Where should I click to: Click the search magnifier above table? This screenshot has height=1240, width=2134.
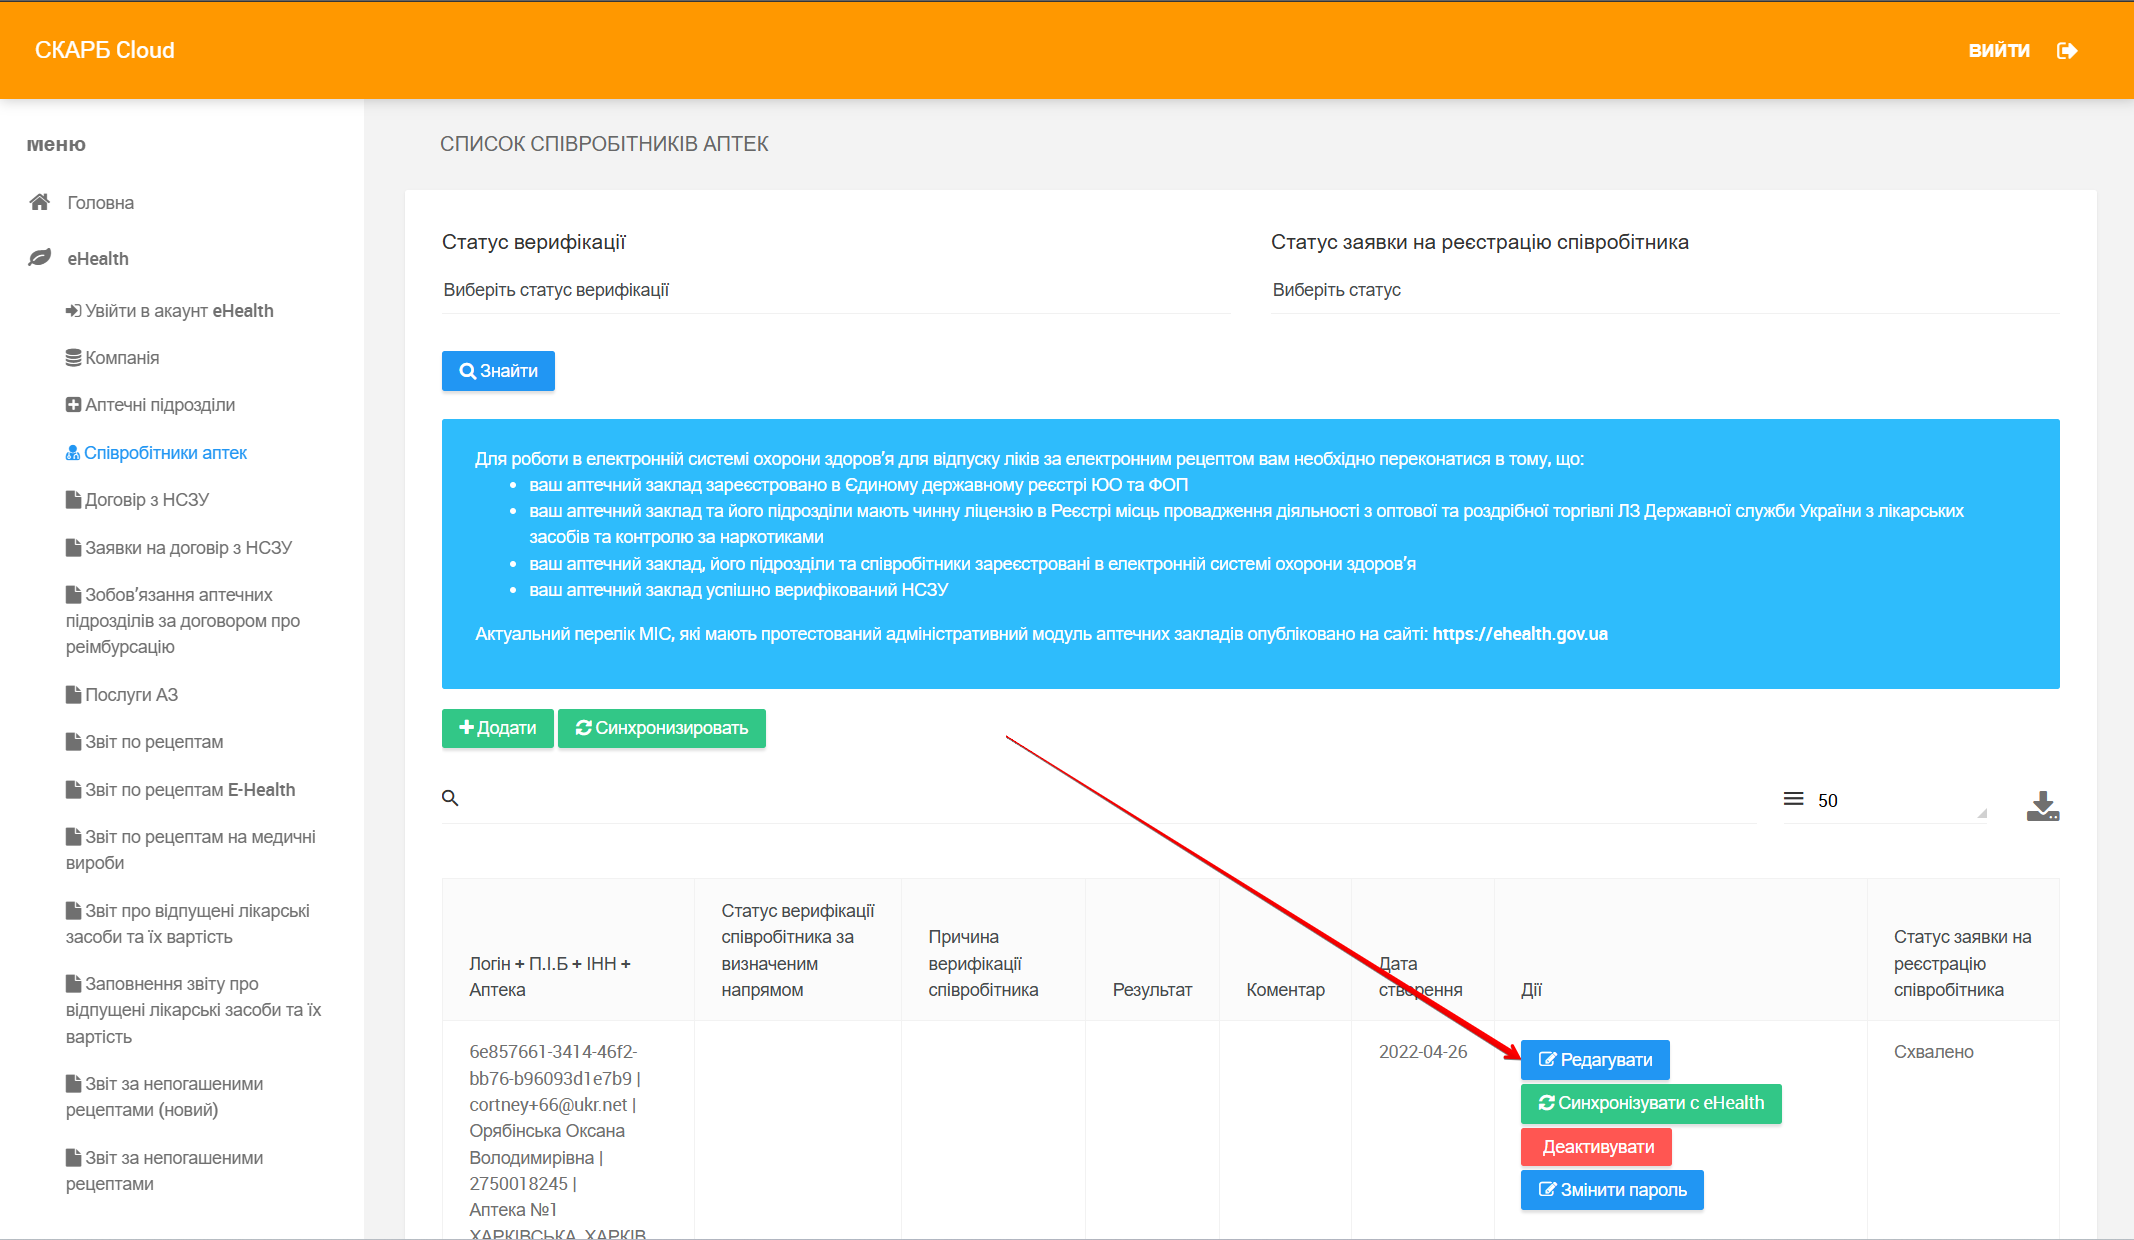[x=450, y=798]
